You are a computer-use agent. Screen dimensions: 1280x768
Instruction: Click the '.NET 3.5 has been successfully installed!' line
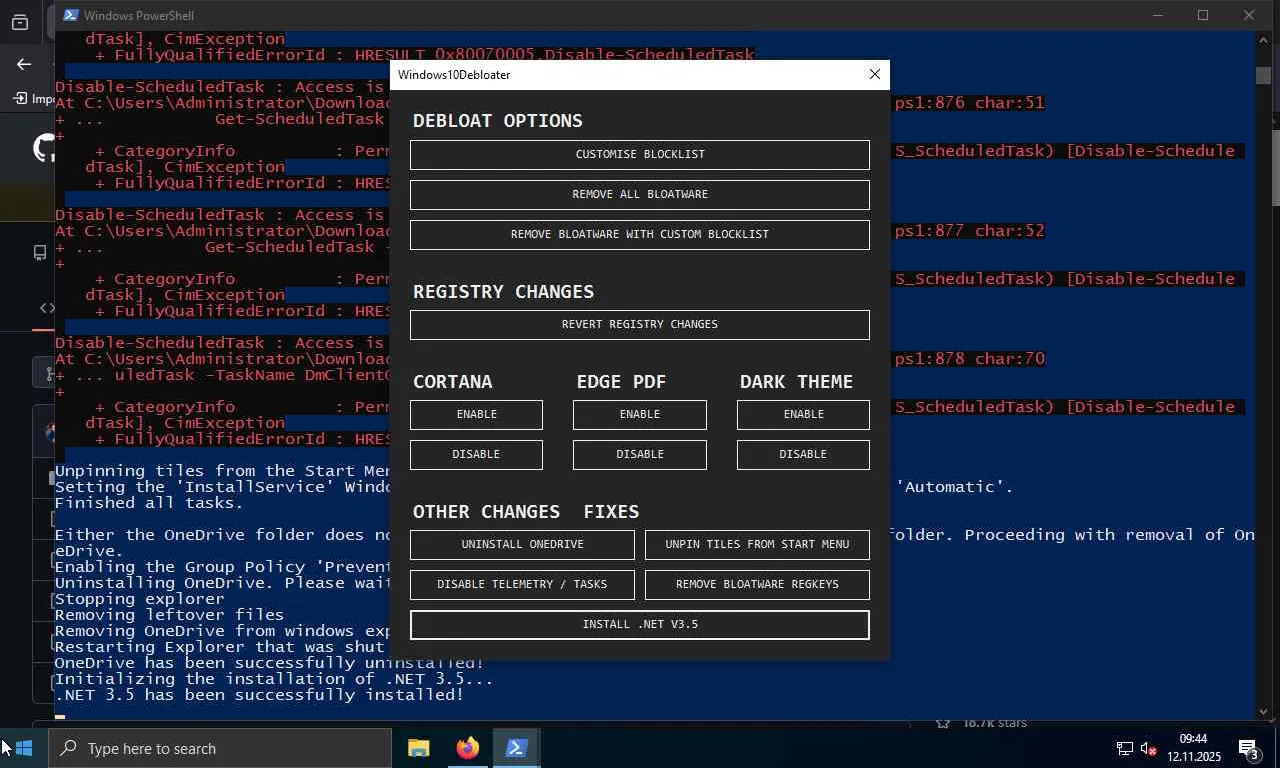[x=259, y=694]
